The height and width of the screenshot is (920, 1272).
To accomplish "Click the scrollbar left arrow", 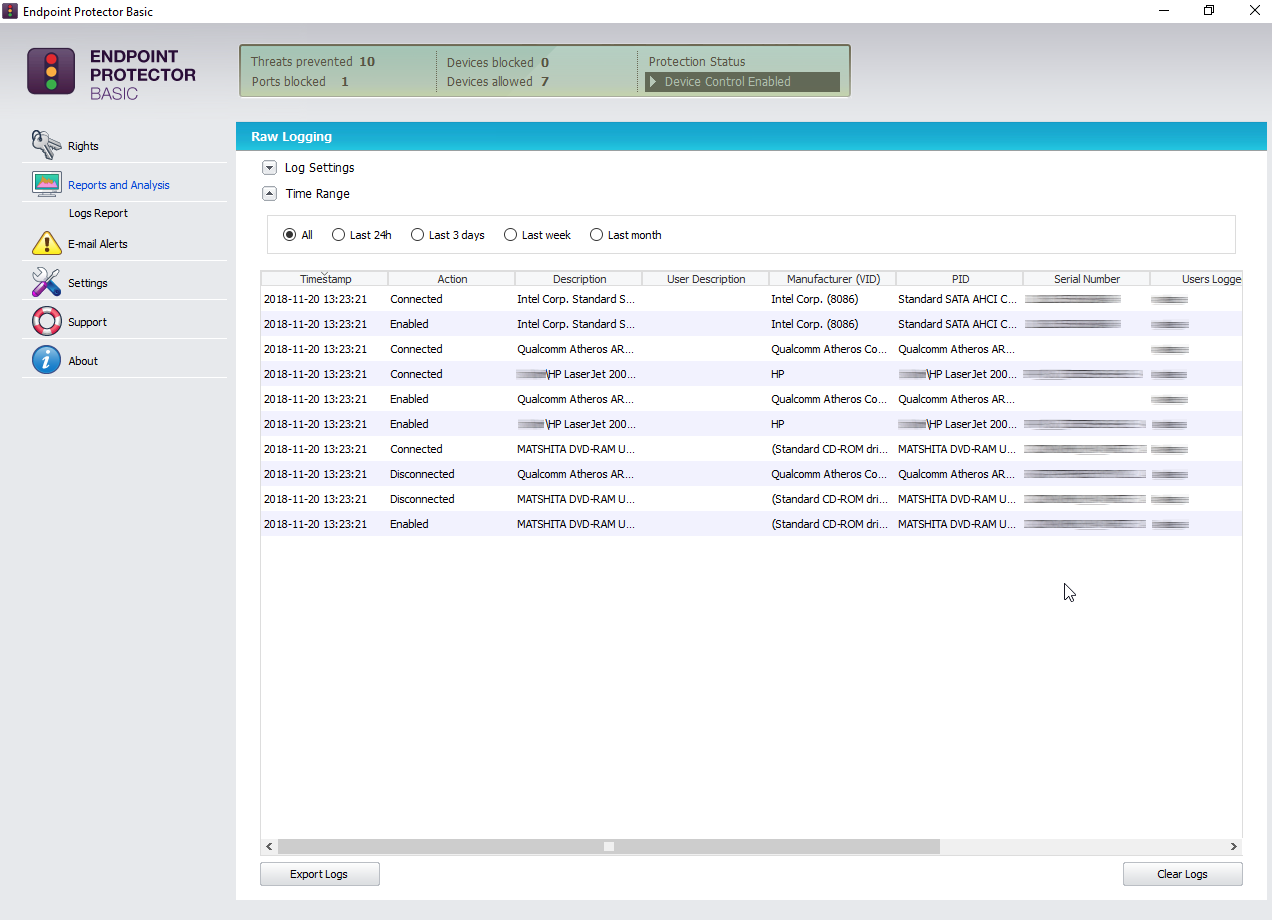I will click(269, 846).
